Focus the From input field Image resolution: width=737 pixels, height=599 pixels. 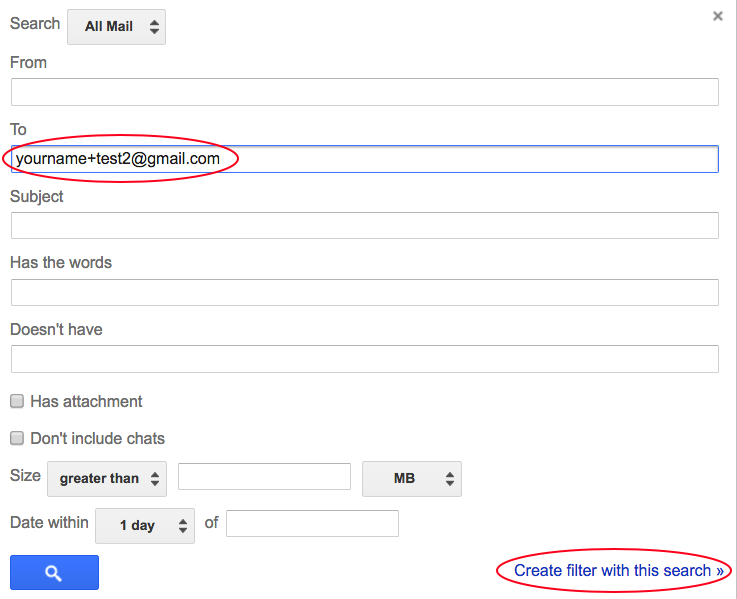[365, 92]
